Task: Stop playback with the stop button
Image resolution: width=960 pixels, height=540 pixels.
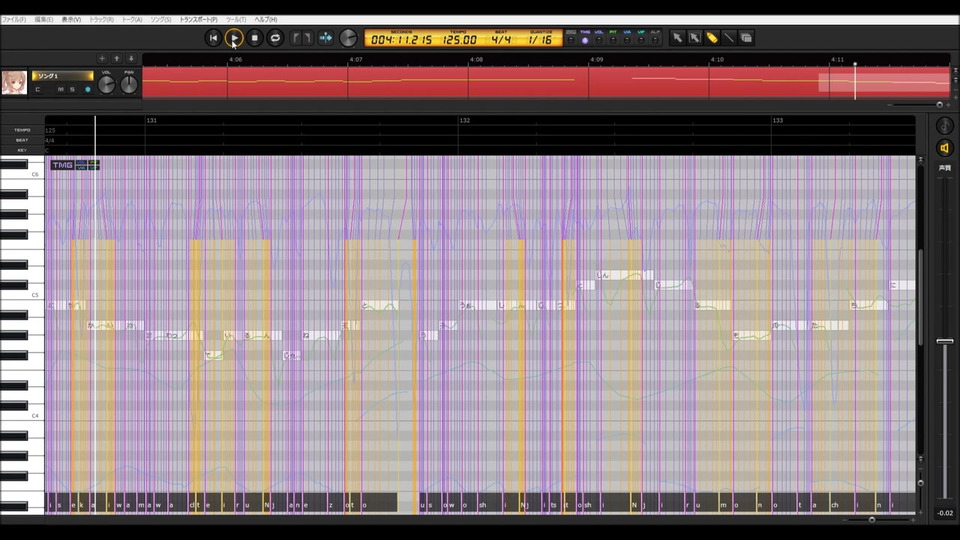Action: click(255, 38)
